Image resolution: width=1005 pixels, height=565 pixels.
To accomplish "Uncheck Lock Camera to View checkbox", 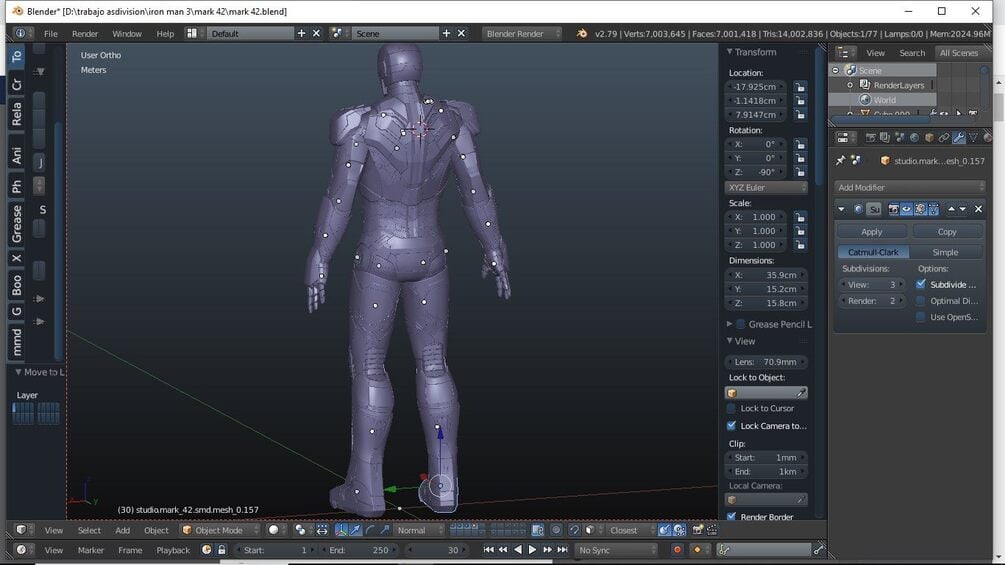I will pos(731,426).
